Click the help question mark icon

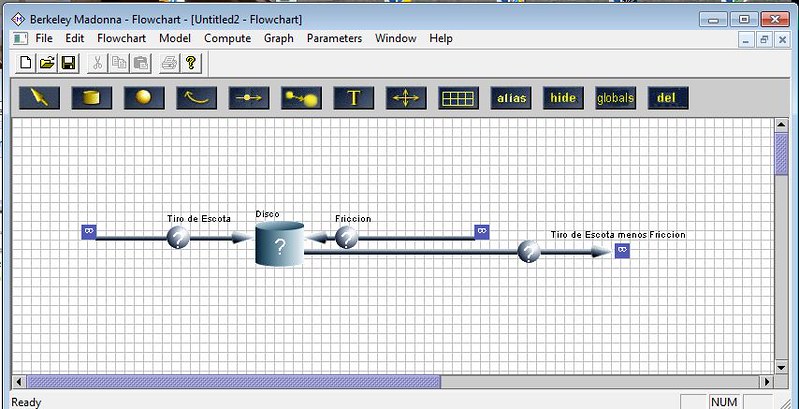pos(190,63)
